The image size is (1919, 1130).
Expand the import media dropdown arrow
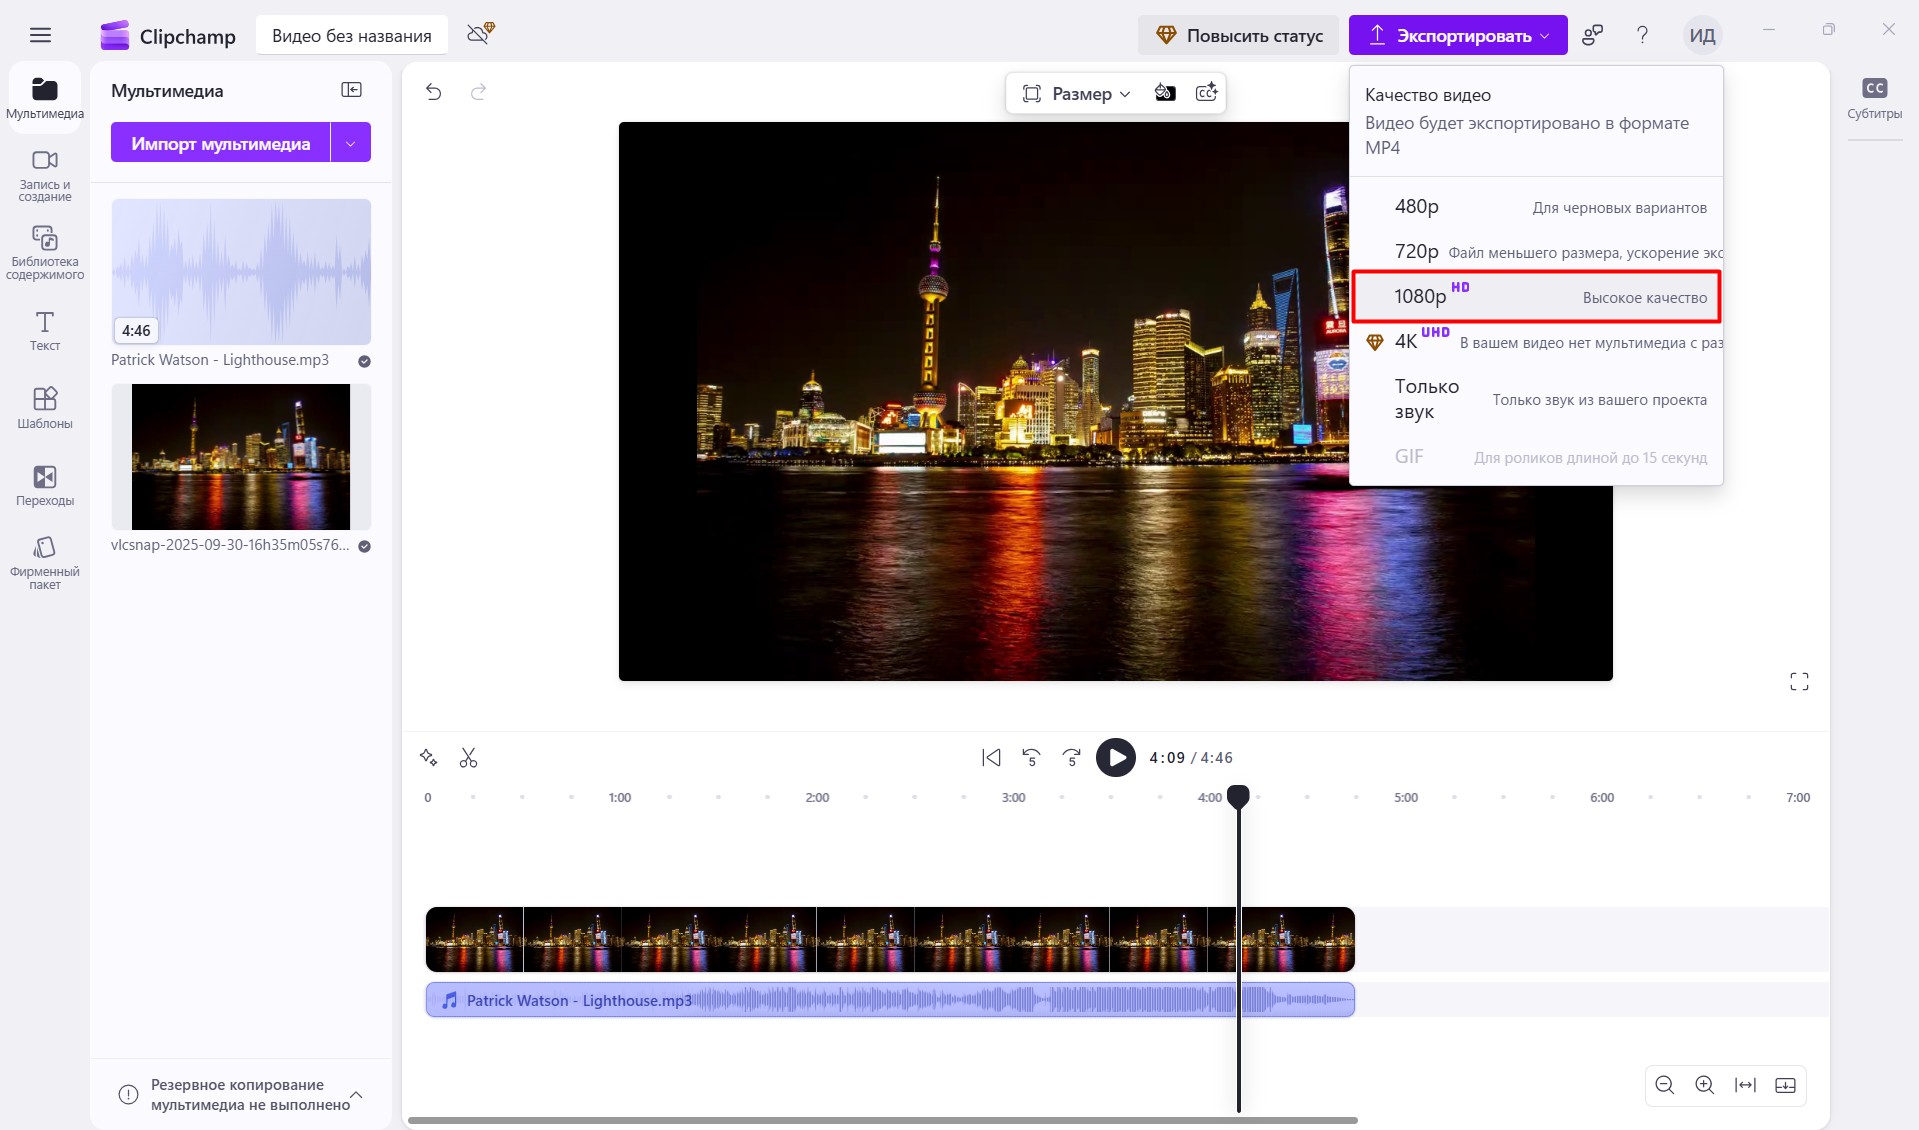point(350,143)
